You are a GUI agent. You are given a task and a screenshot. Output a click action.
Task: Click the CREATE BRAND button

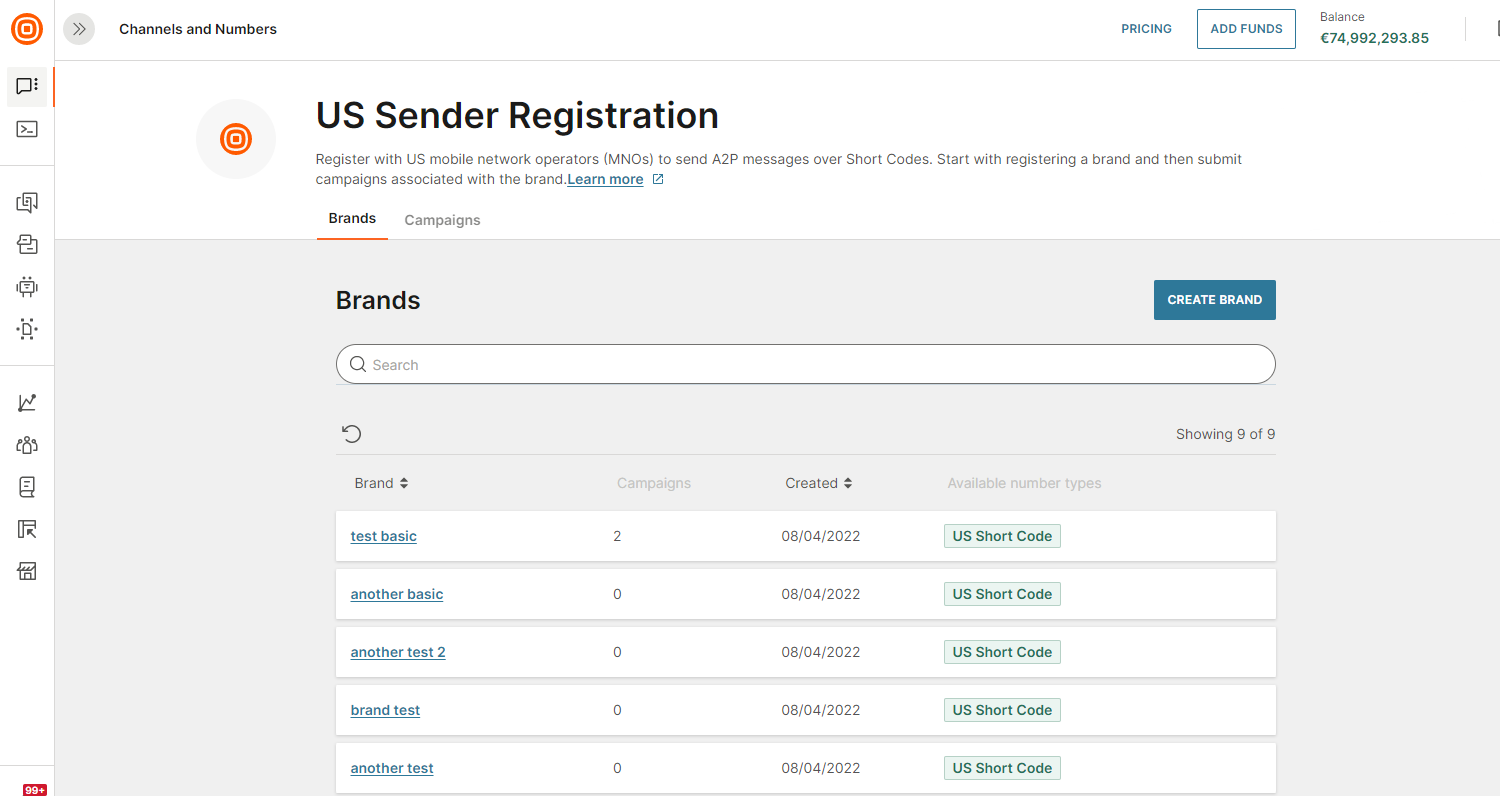(1214, 300)
